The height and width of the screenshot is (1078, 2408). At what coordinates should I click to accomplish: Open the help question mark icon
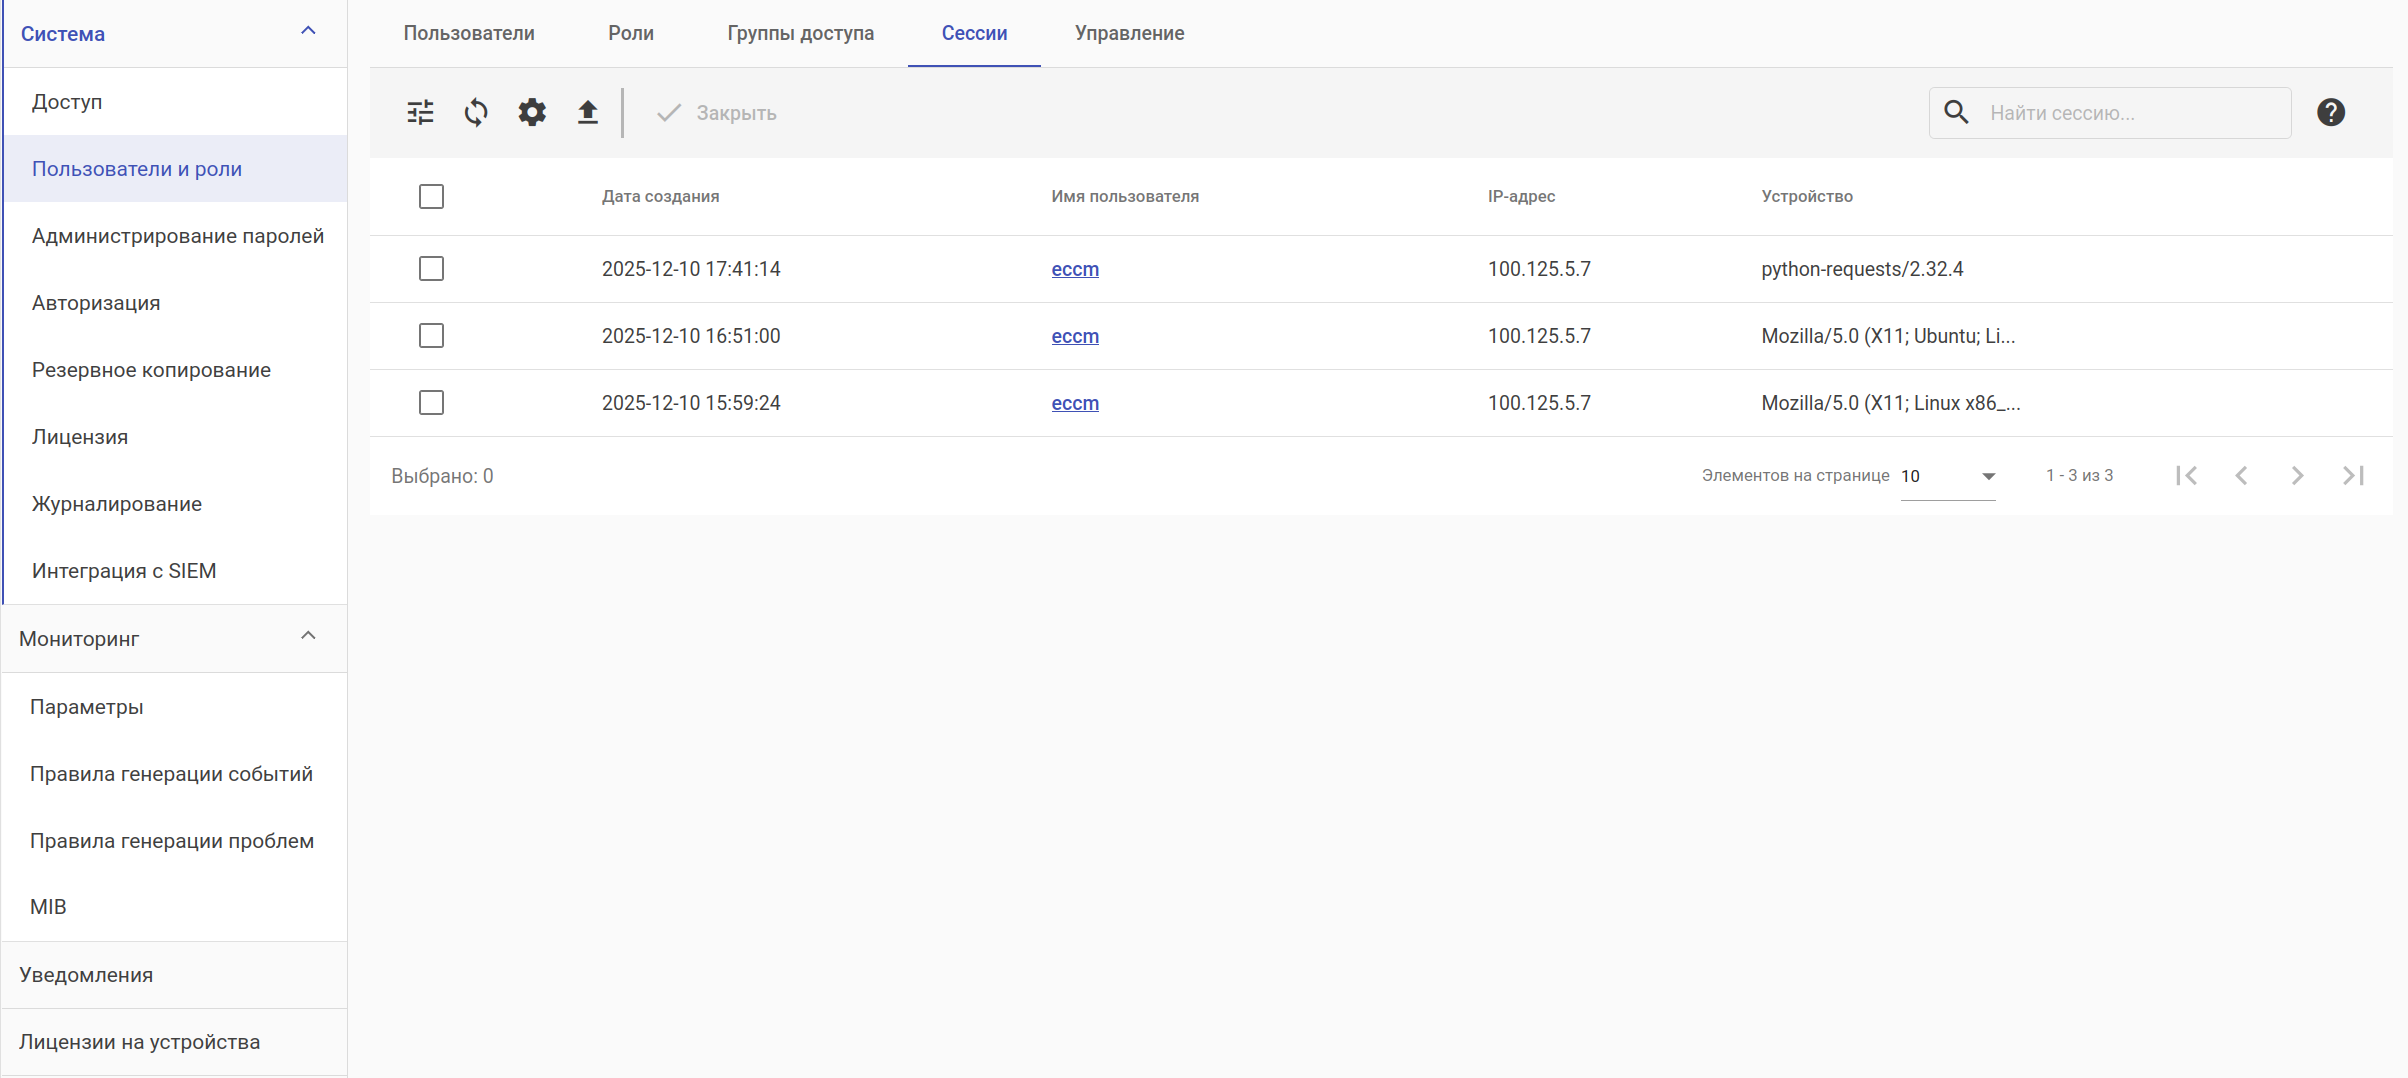point(2330,112)
